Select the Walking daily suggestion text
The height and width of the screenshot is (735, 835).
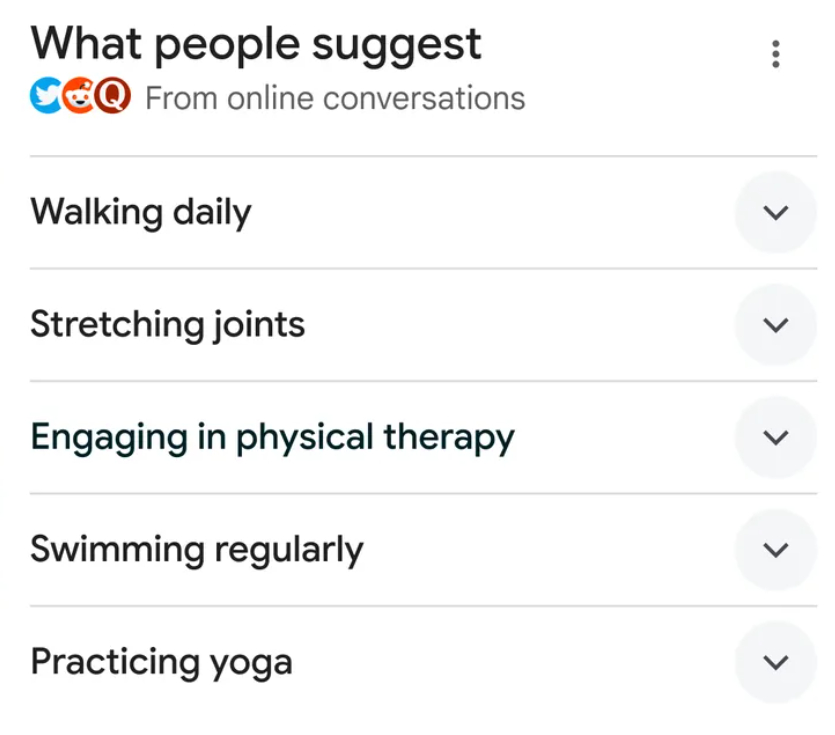click(141, 212)
